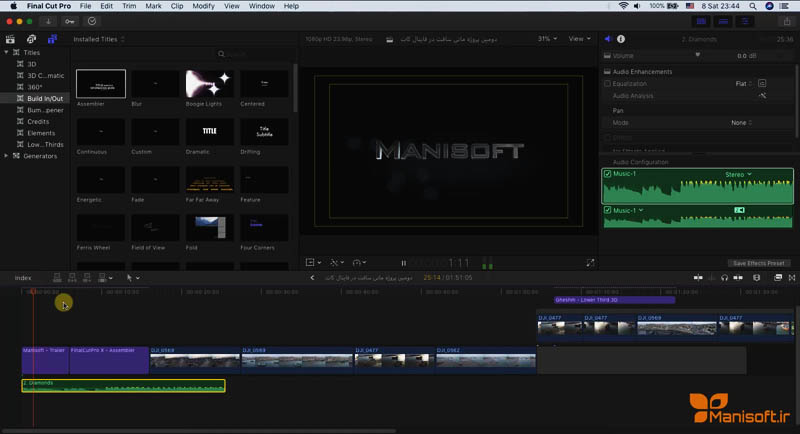Screen dimensions: 800x434
Task: Open the Installed Titles filter dropdown
Action: click(99, 39)
